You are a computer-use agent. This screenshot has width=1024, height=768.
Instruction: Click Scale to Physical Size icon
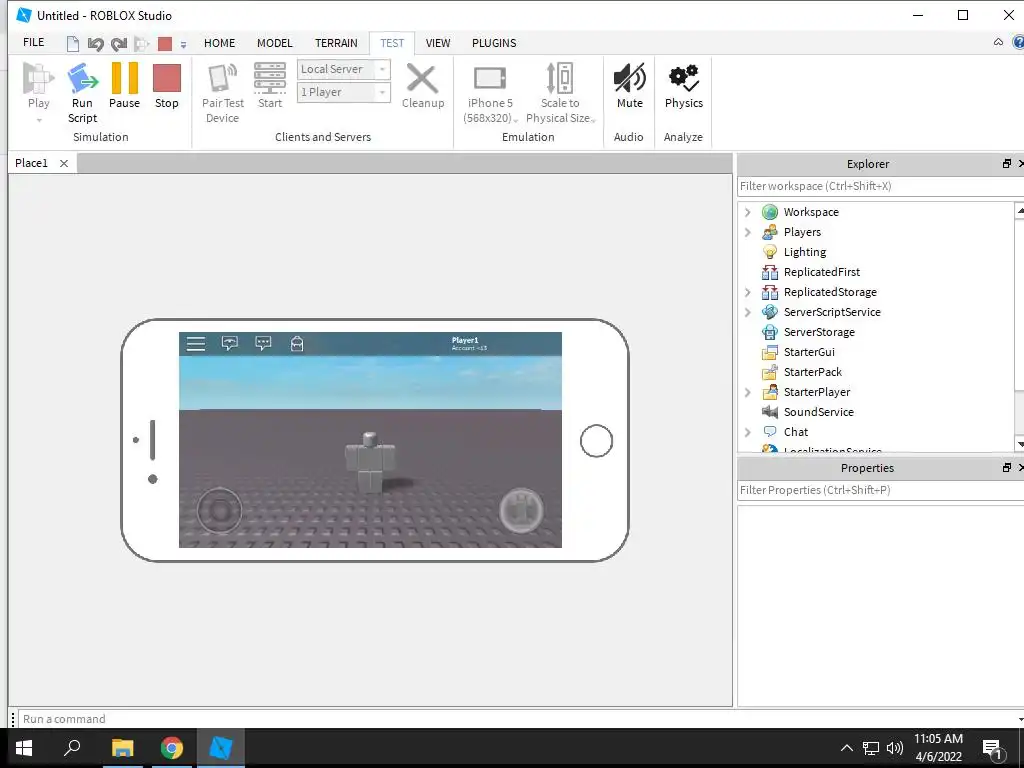(x=560, y=78)
